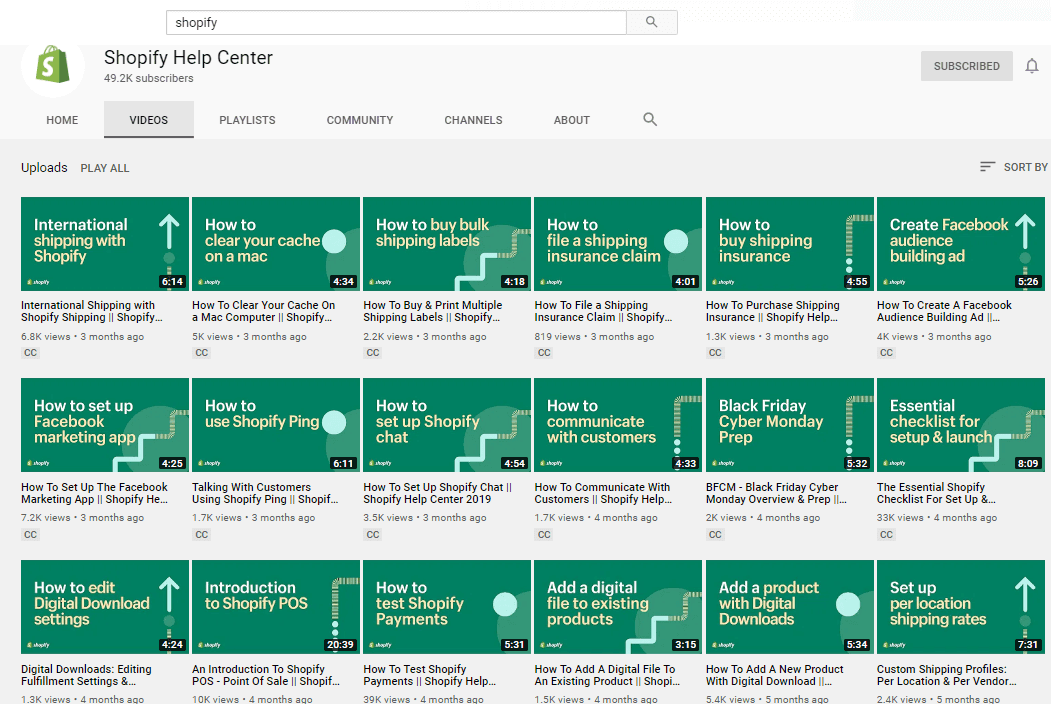Viewport: 1051px width, 704px height.
Task: Open How to buy shipping insurance thumbnail
Action: tap(790, 243)
